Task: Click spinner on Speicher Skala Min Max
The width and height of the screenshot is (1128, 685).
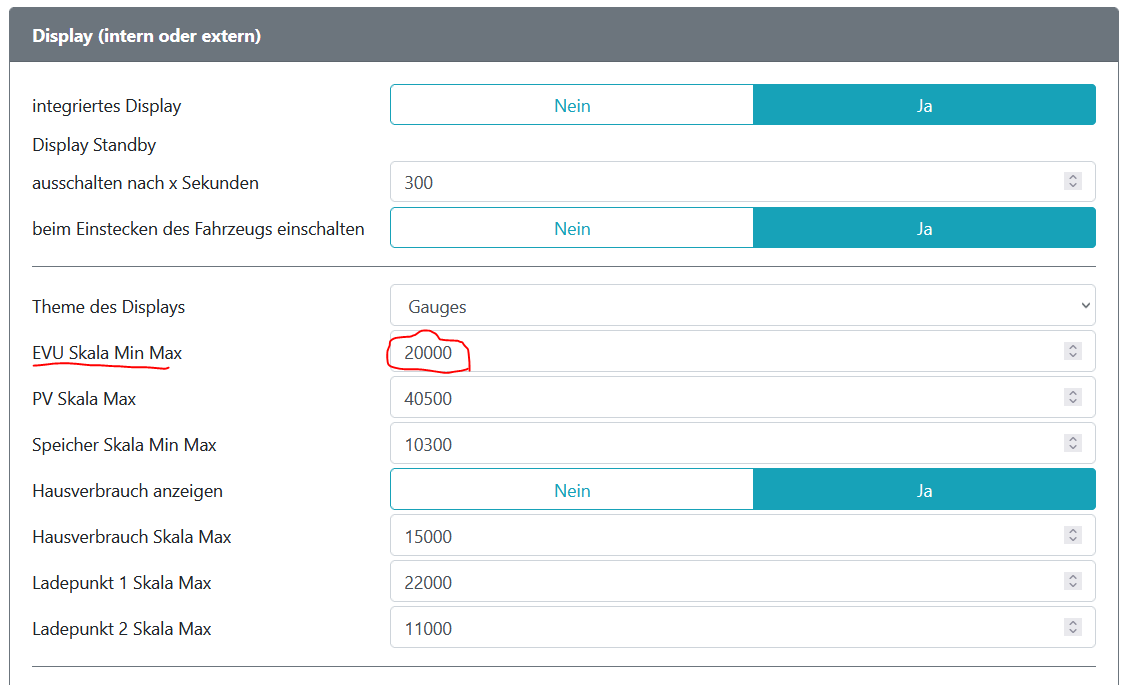Action: (x=1073, y=444)
